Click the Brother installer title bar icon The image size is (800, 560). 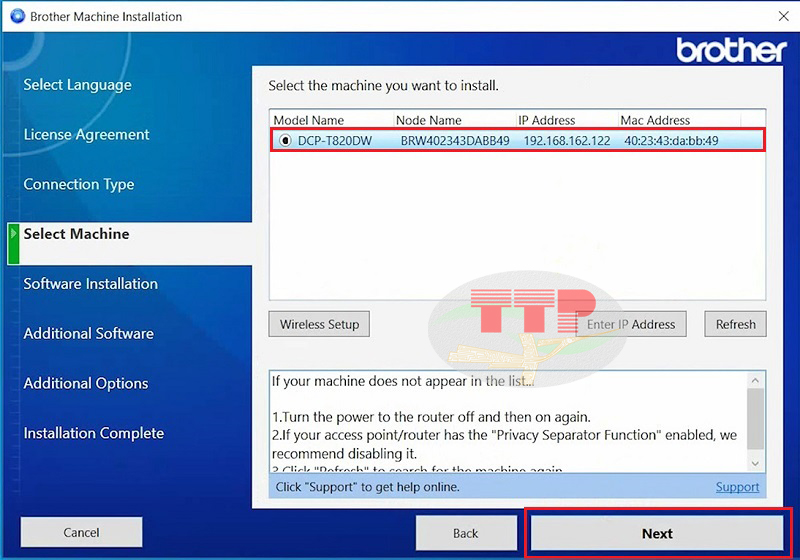click(x=17, y=16)
